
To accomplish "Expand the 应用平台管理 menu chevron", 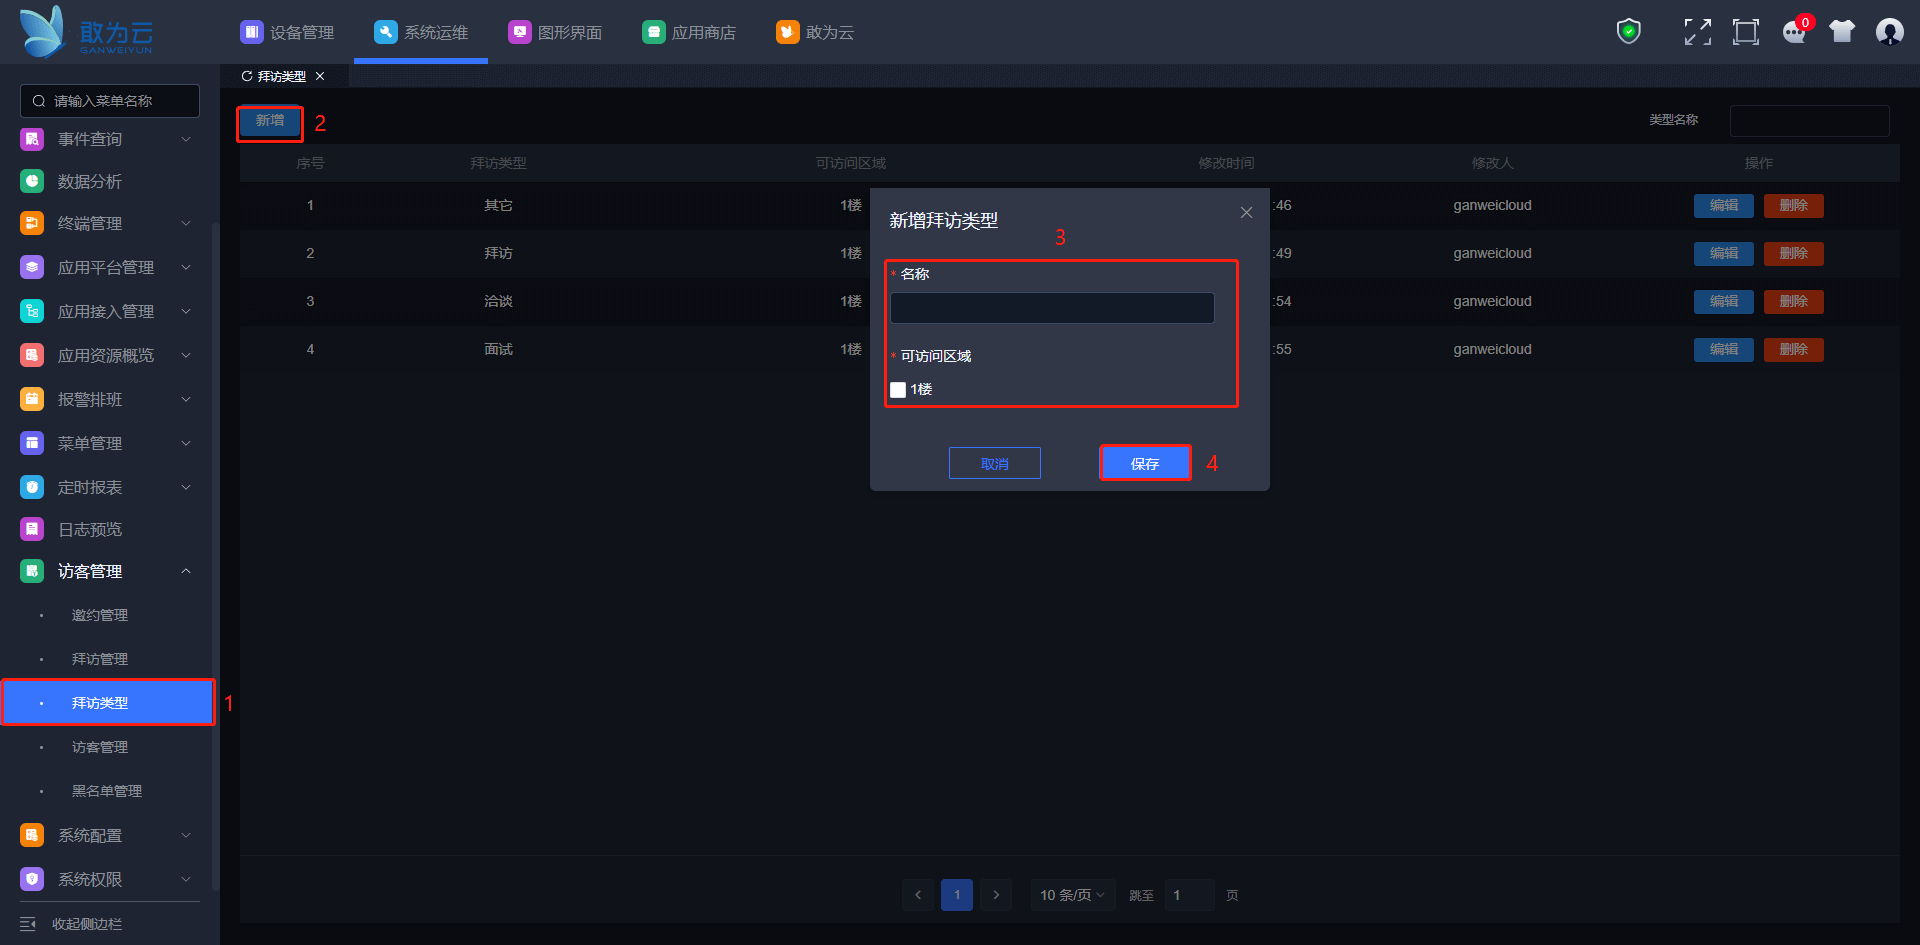I will click(186, 267).
